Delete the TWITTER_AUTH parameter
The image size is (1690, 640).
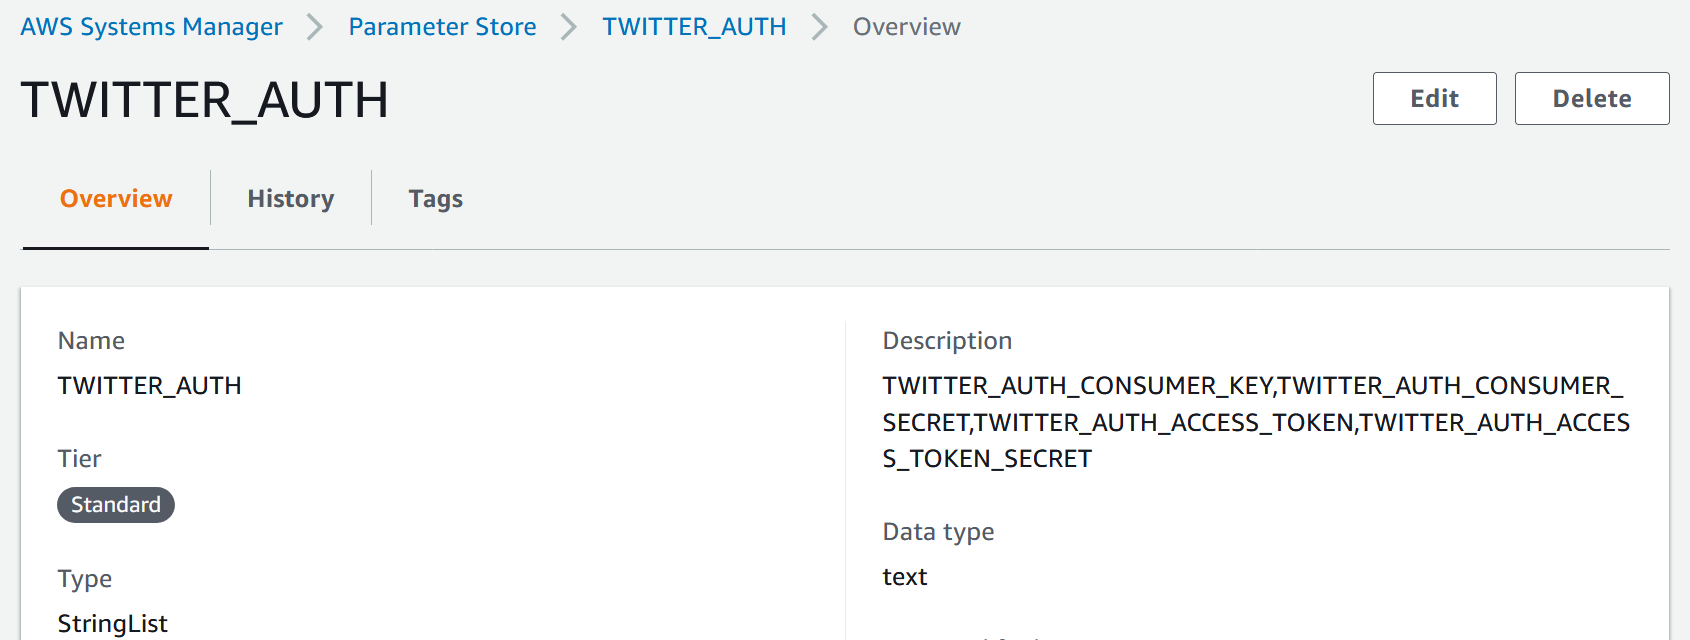point(1592,98)
